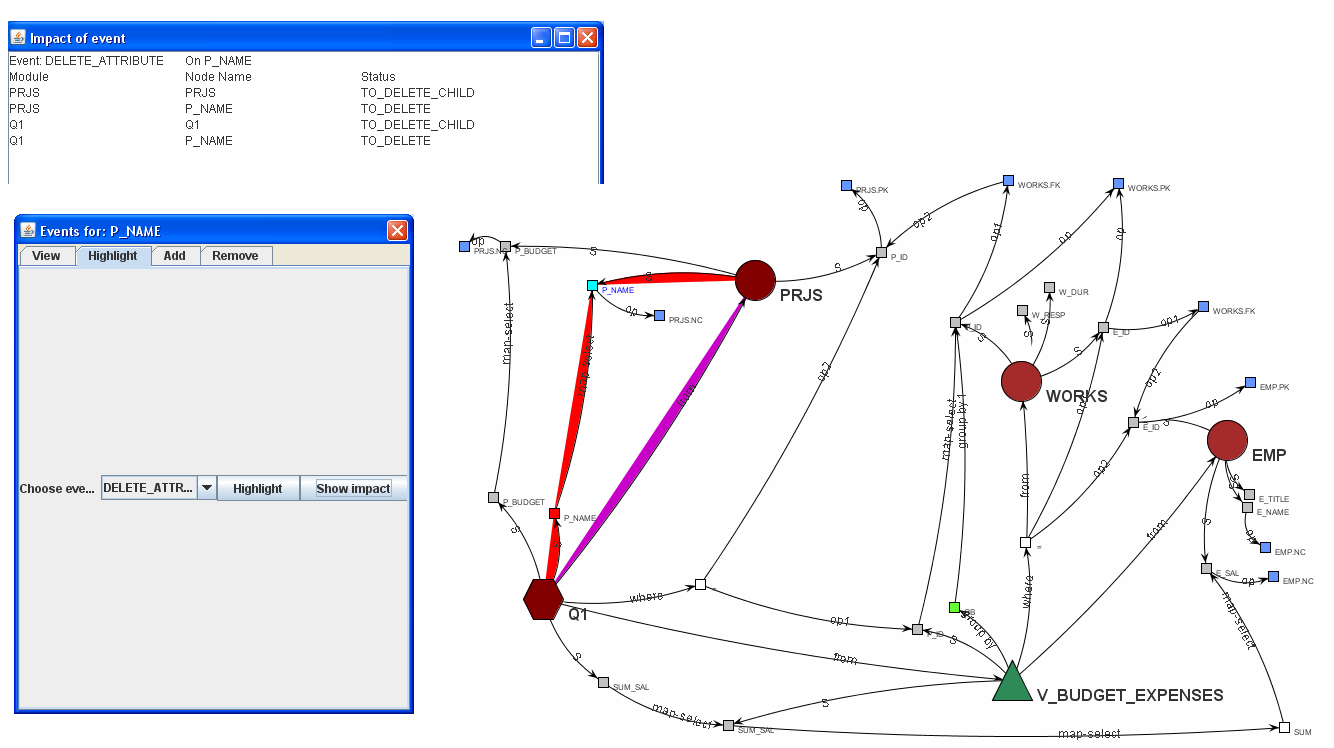The height and width of the screenshot is (748, 1334).
Task: Click the Java icon in Events for P_NAME title bar
Action: (28, 231)
